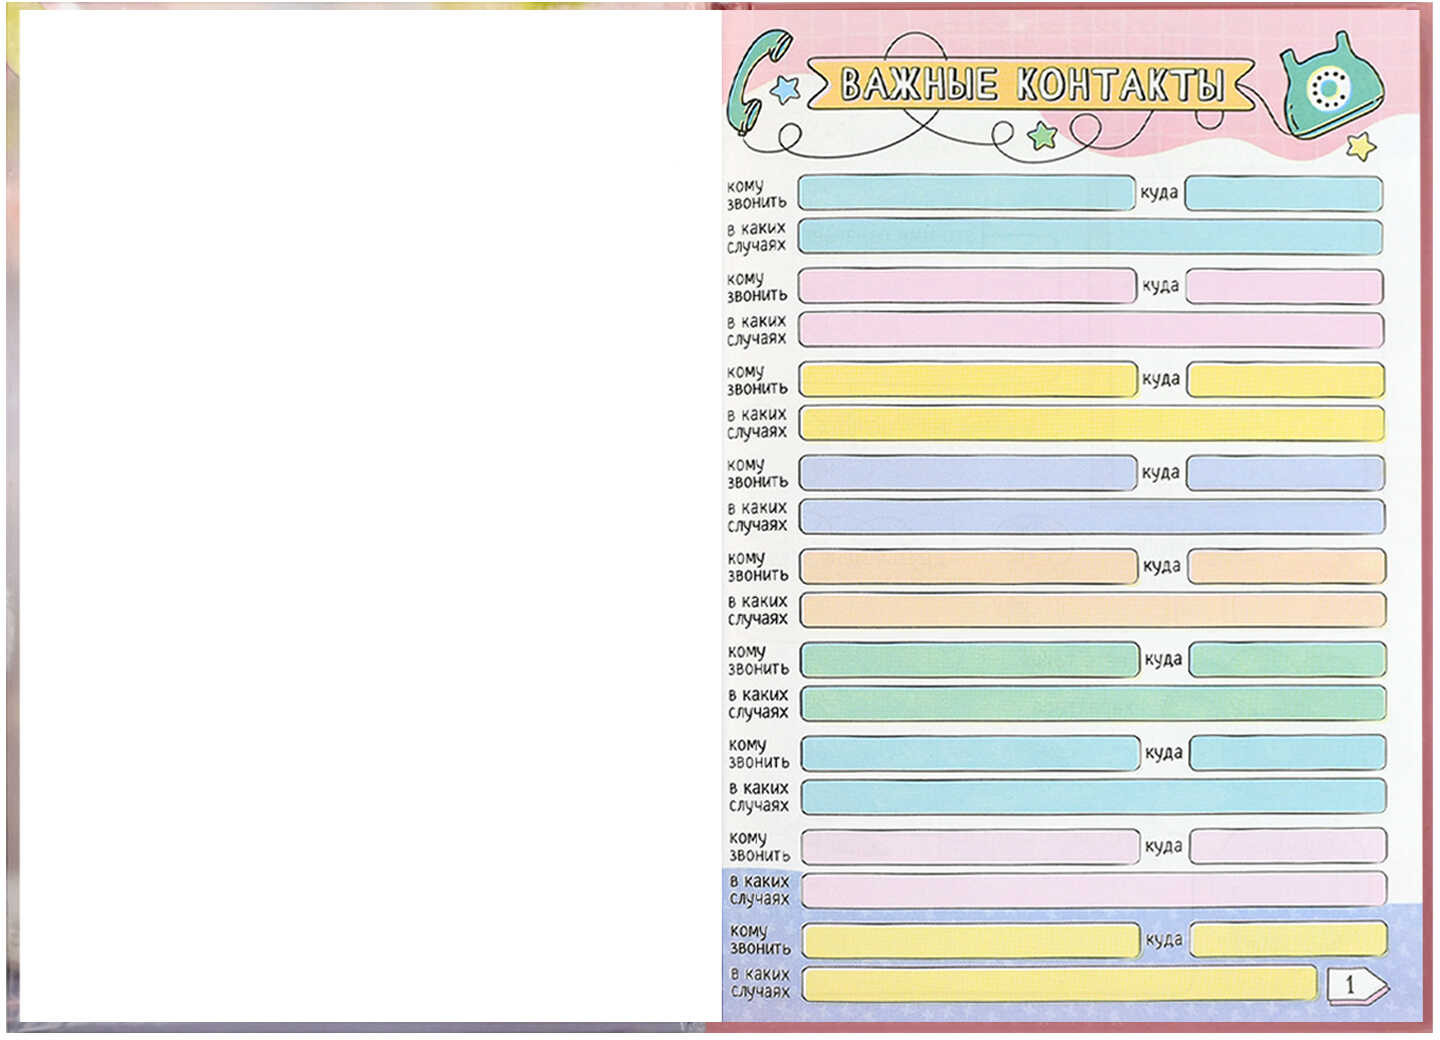Click the first blue 'кому звонить' field at top
The image size is (1440, 1040).
tap(966, 193)
